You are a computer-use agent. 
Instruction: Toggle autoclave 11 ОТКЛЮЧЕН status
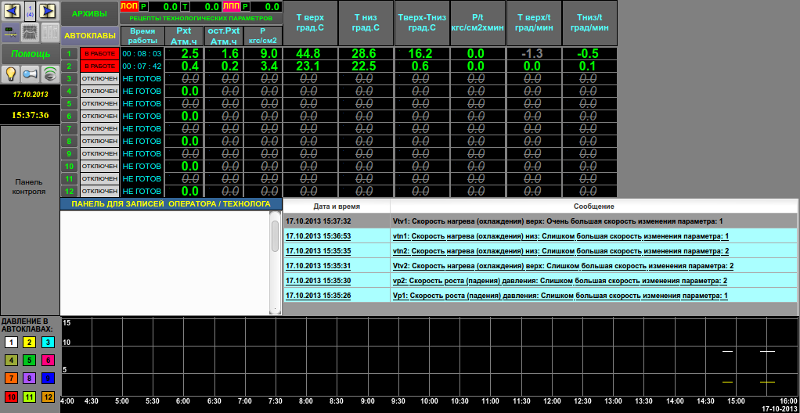click(x=99, y=178)
